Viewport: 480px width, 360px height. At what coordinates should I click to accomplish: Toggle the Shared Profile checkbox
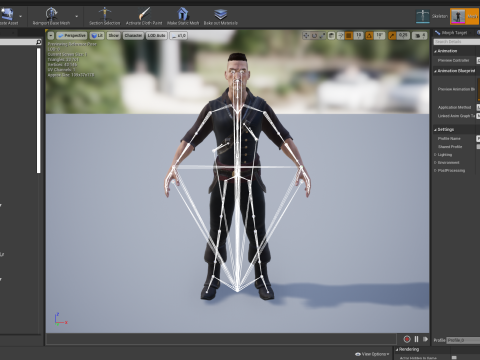pos(478,147)
